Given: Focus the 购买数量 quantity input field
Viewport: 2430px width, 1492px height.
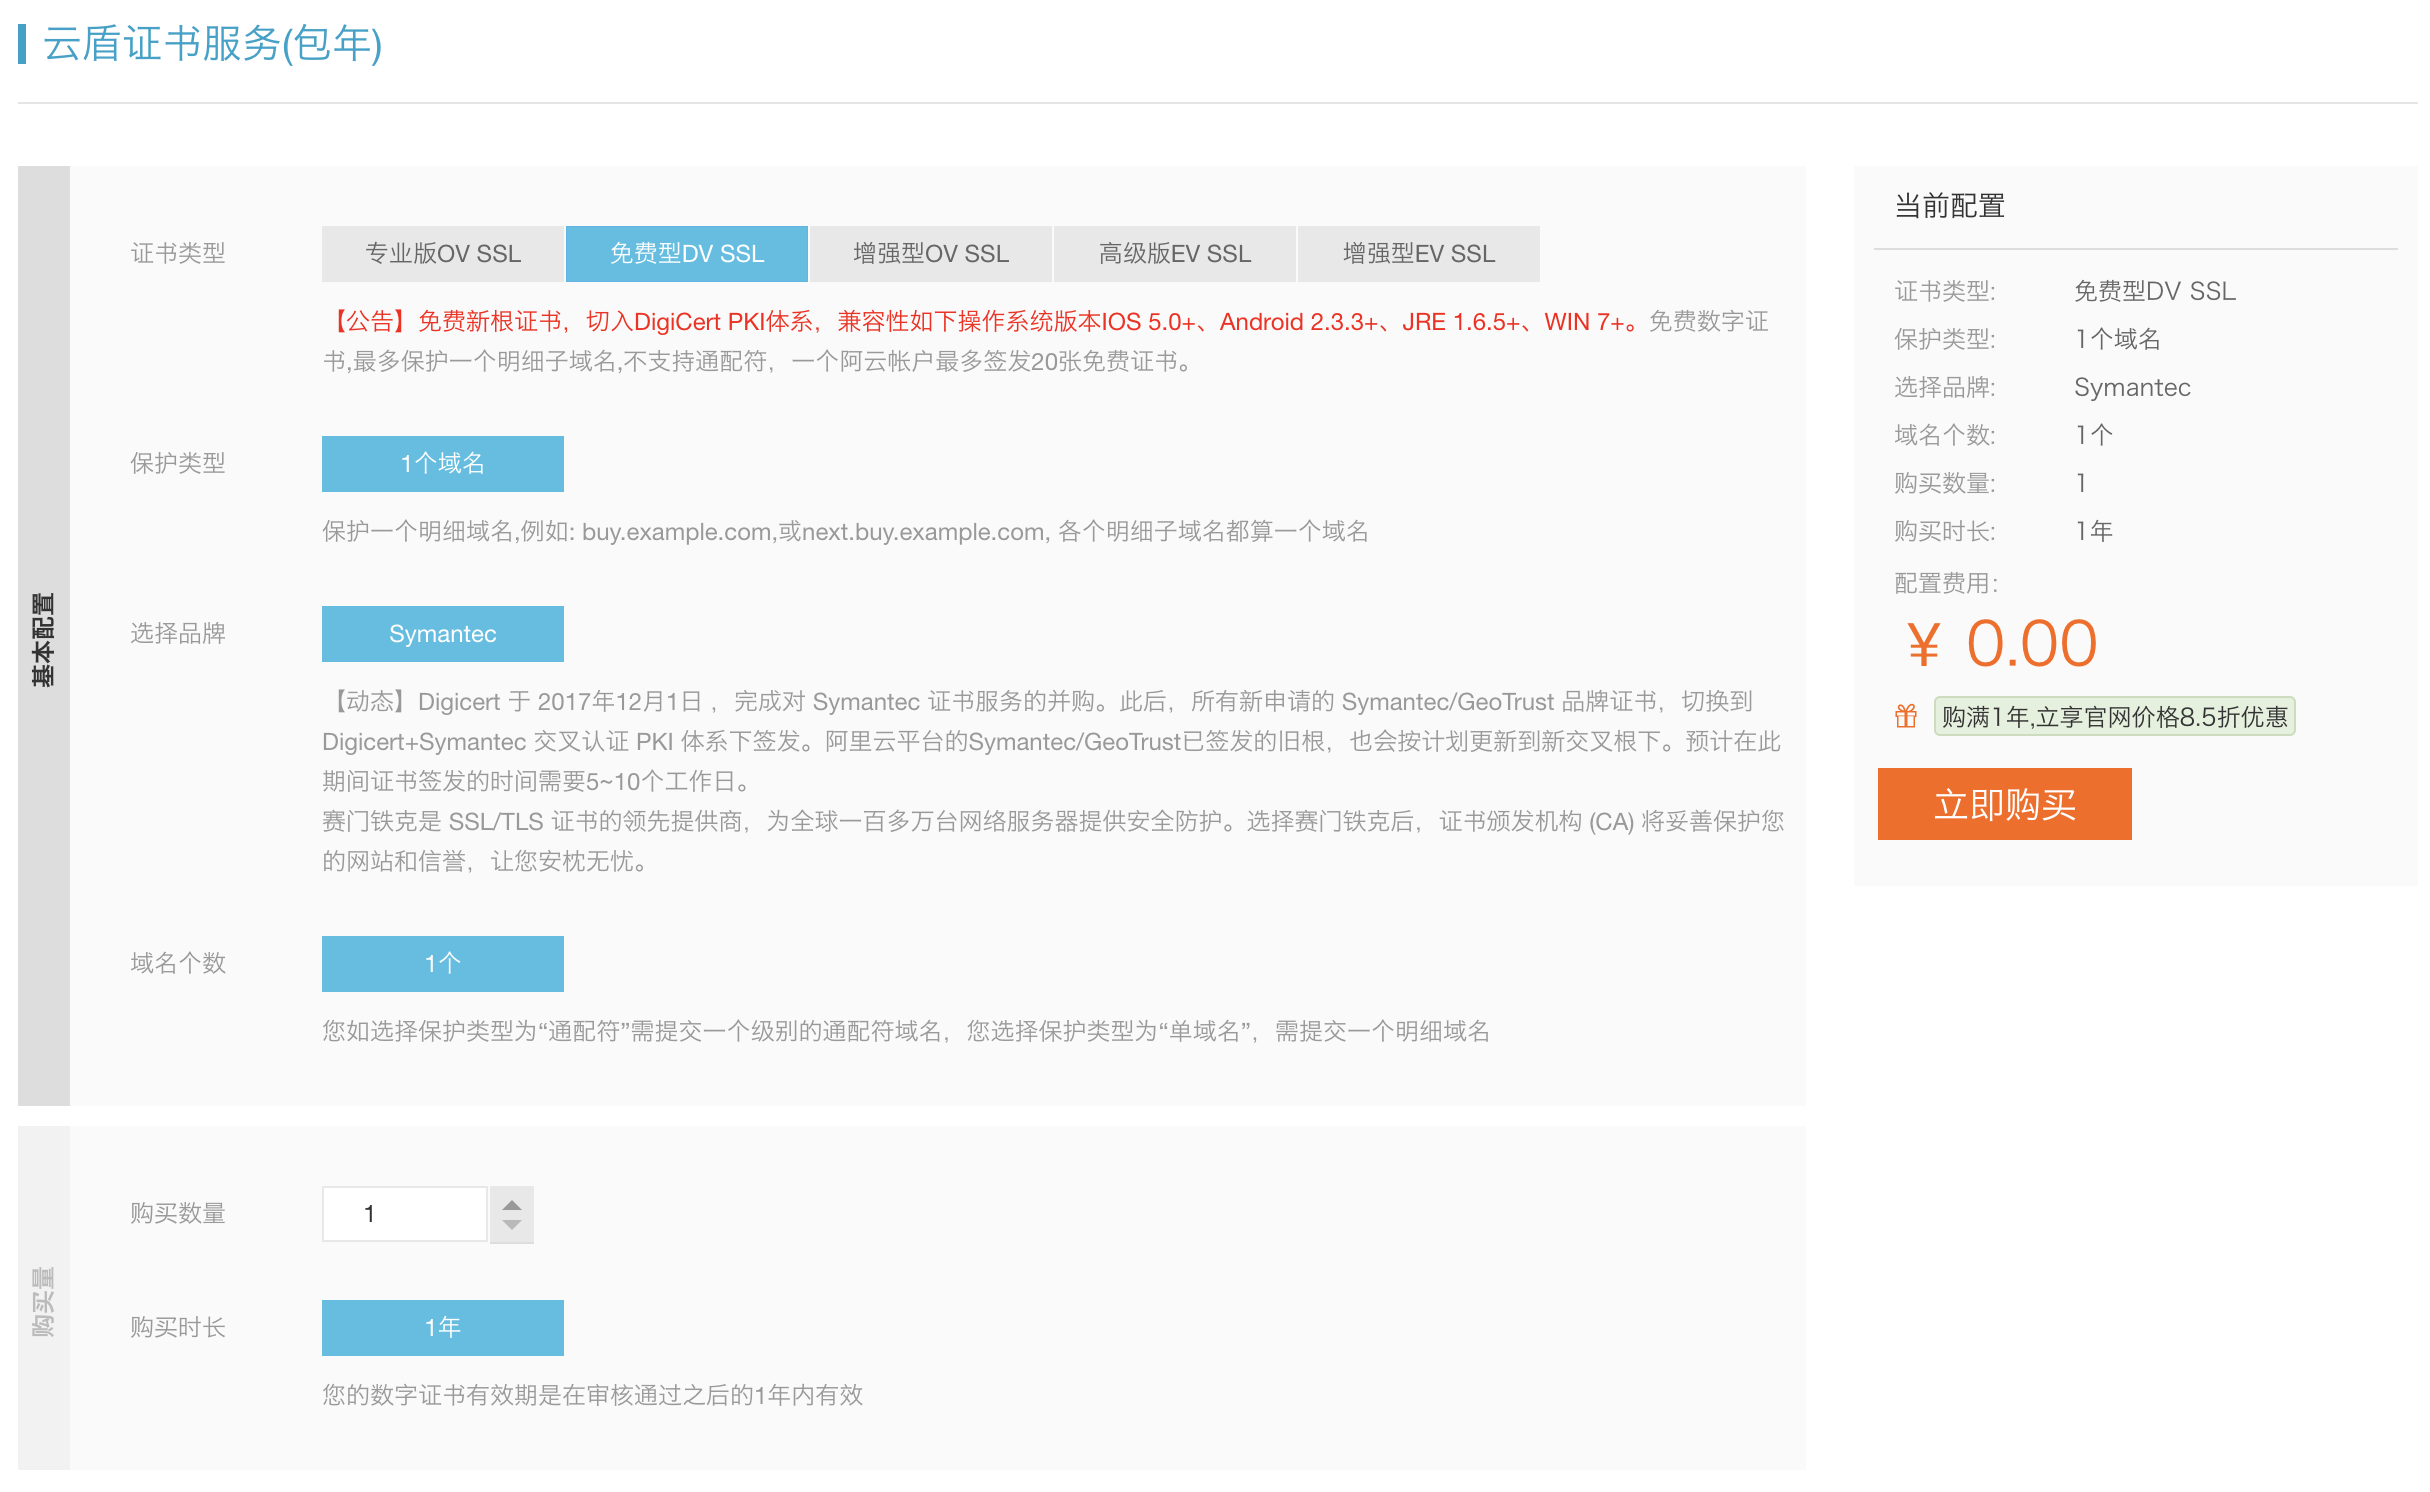Looking at the screenshot, I should coord(404,1214).
